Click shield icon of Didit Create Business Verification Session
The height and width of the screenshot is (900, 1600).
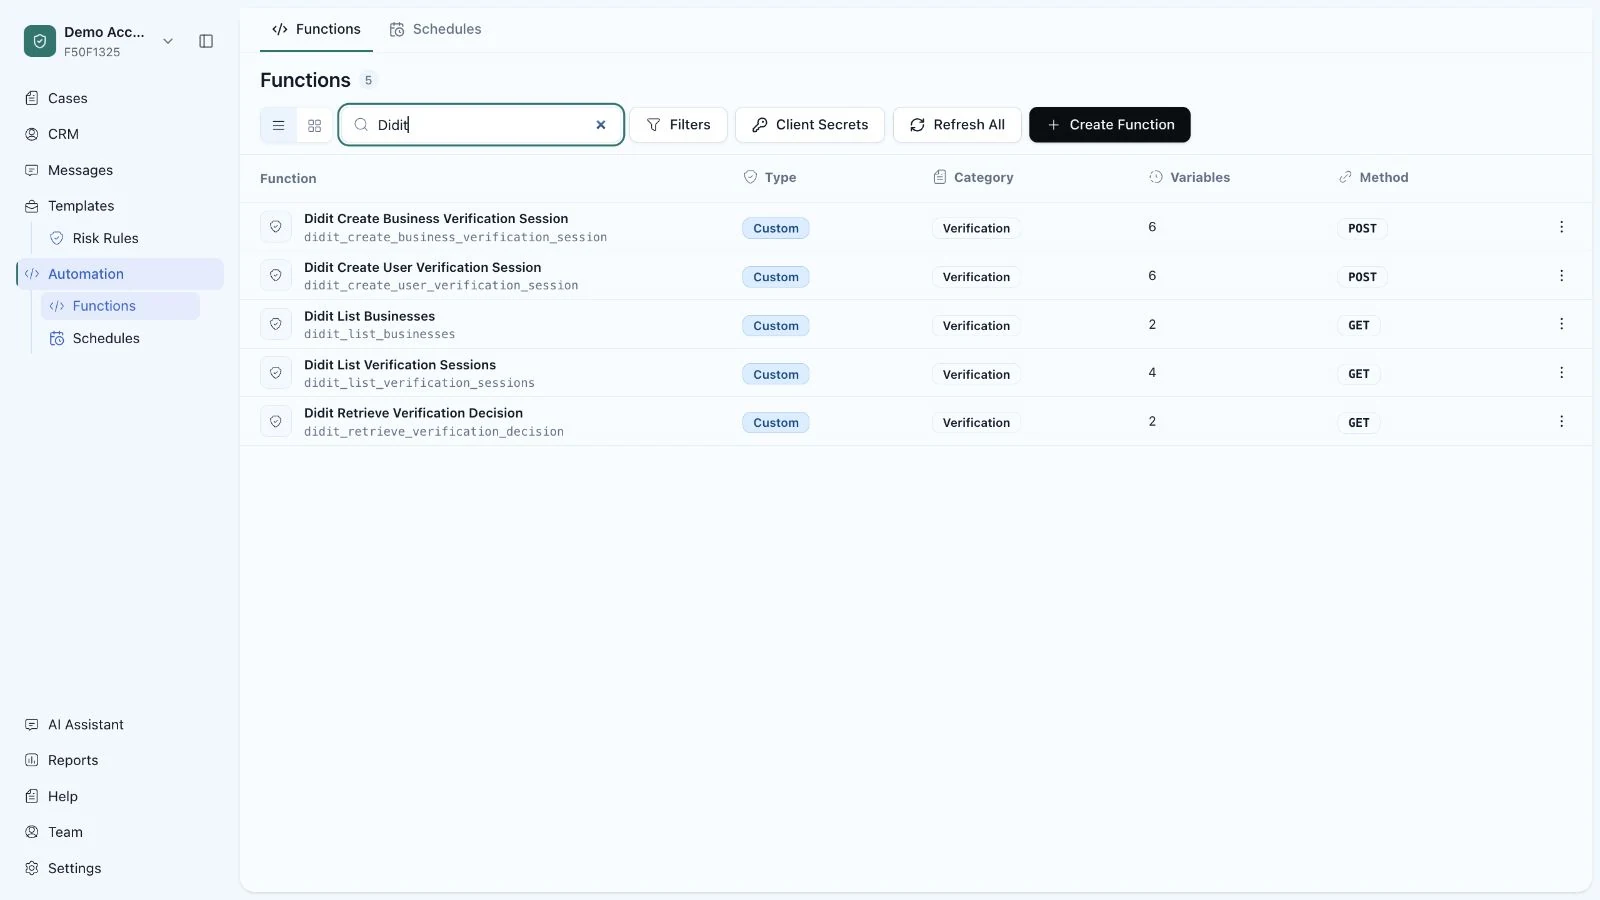pyautogui.click(x=276, y=227)
